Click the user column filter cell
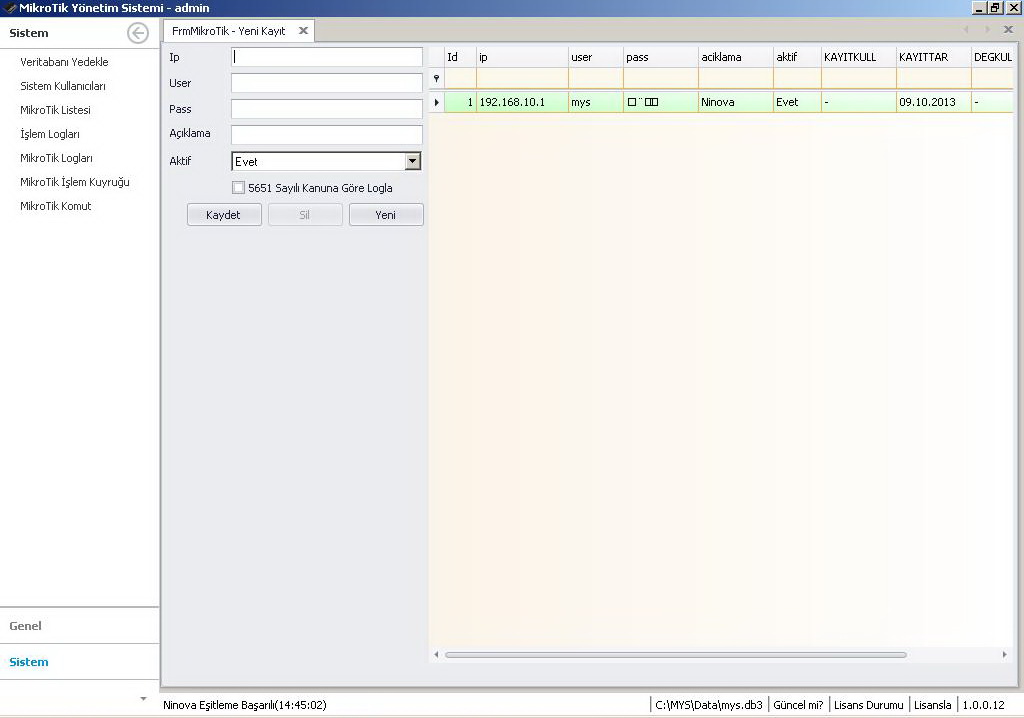Image resolution: width=1024 pixels, height=718 pixels. [596, 78]
